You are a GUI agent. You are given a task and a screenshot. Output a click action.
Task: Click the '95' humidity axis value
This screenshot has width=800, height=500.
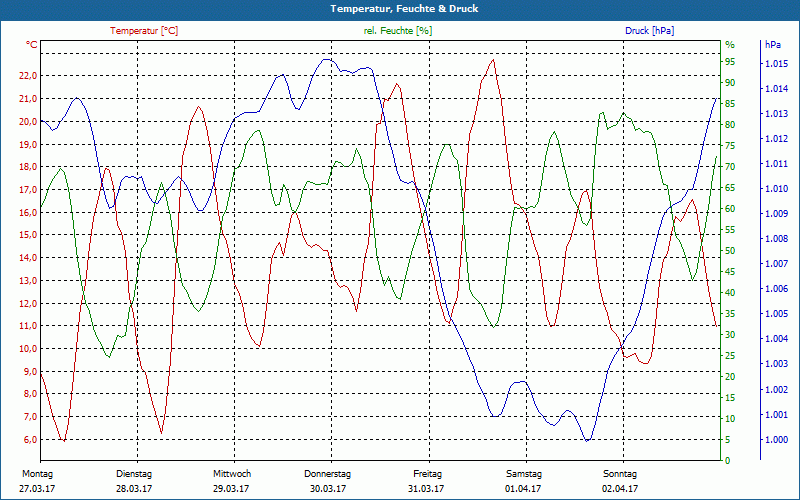pyautogui.click(x=730, y=62)
